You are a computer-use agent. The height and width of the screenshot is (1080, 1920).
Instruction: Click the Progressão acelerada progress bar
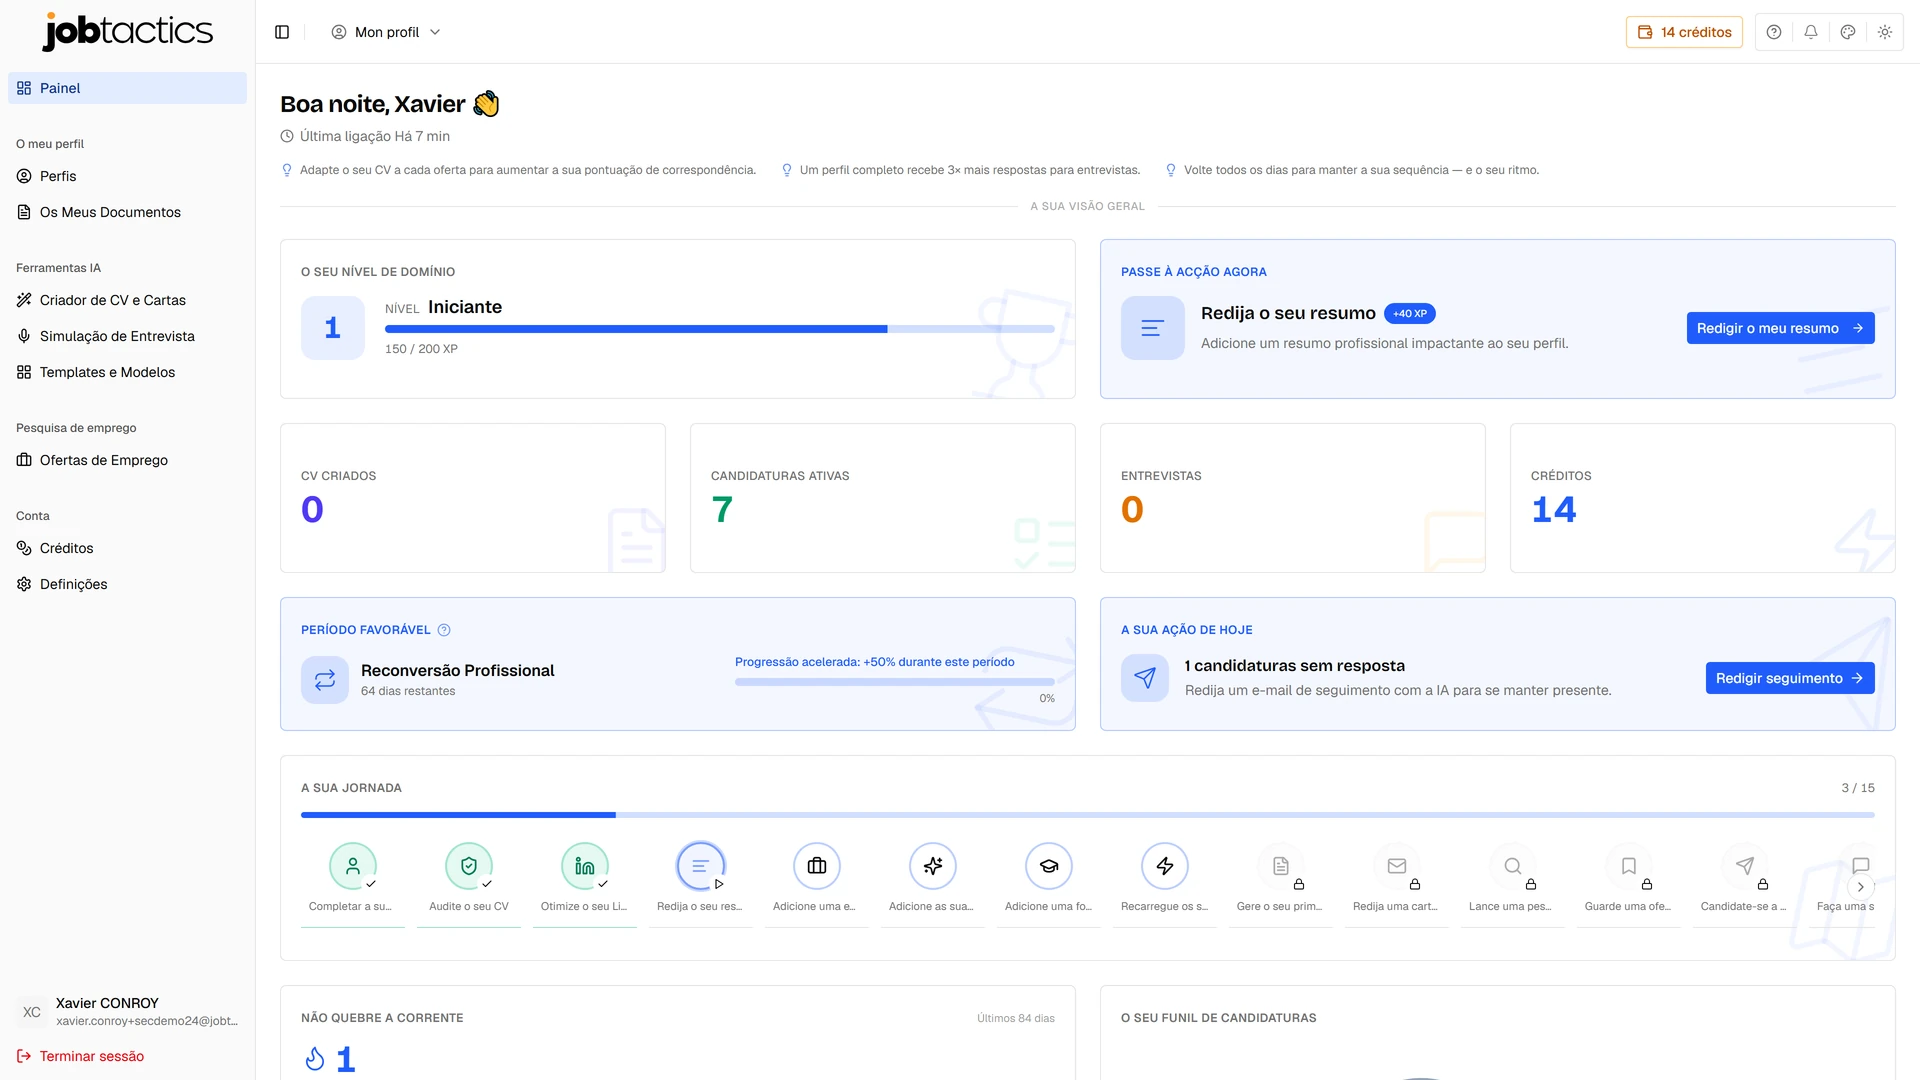tap(895, 682)
